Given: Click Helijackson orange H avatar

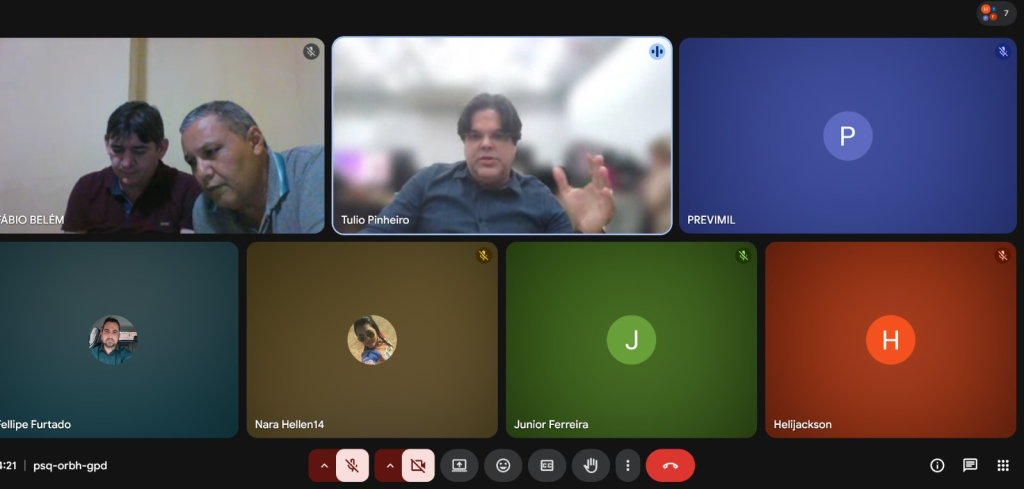Looking at the screenshot, I should pos(890,339).
